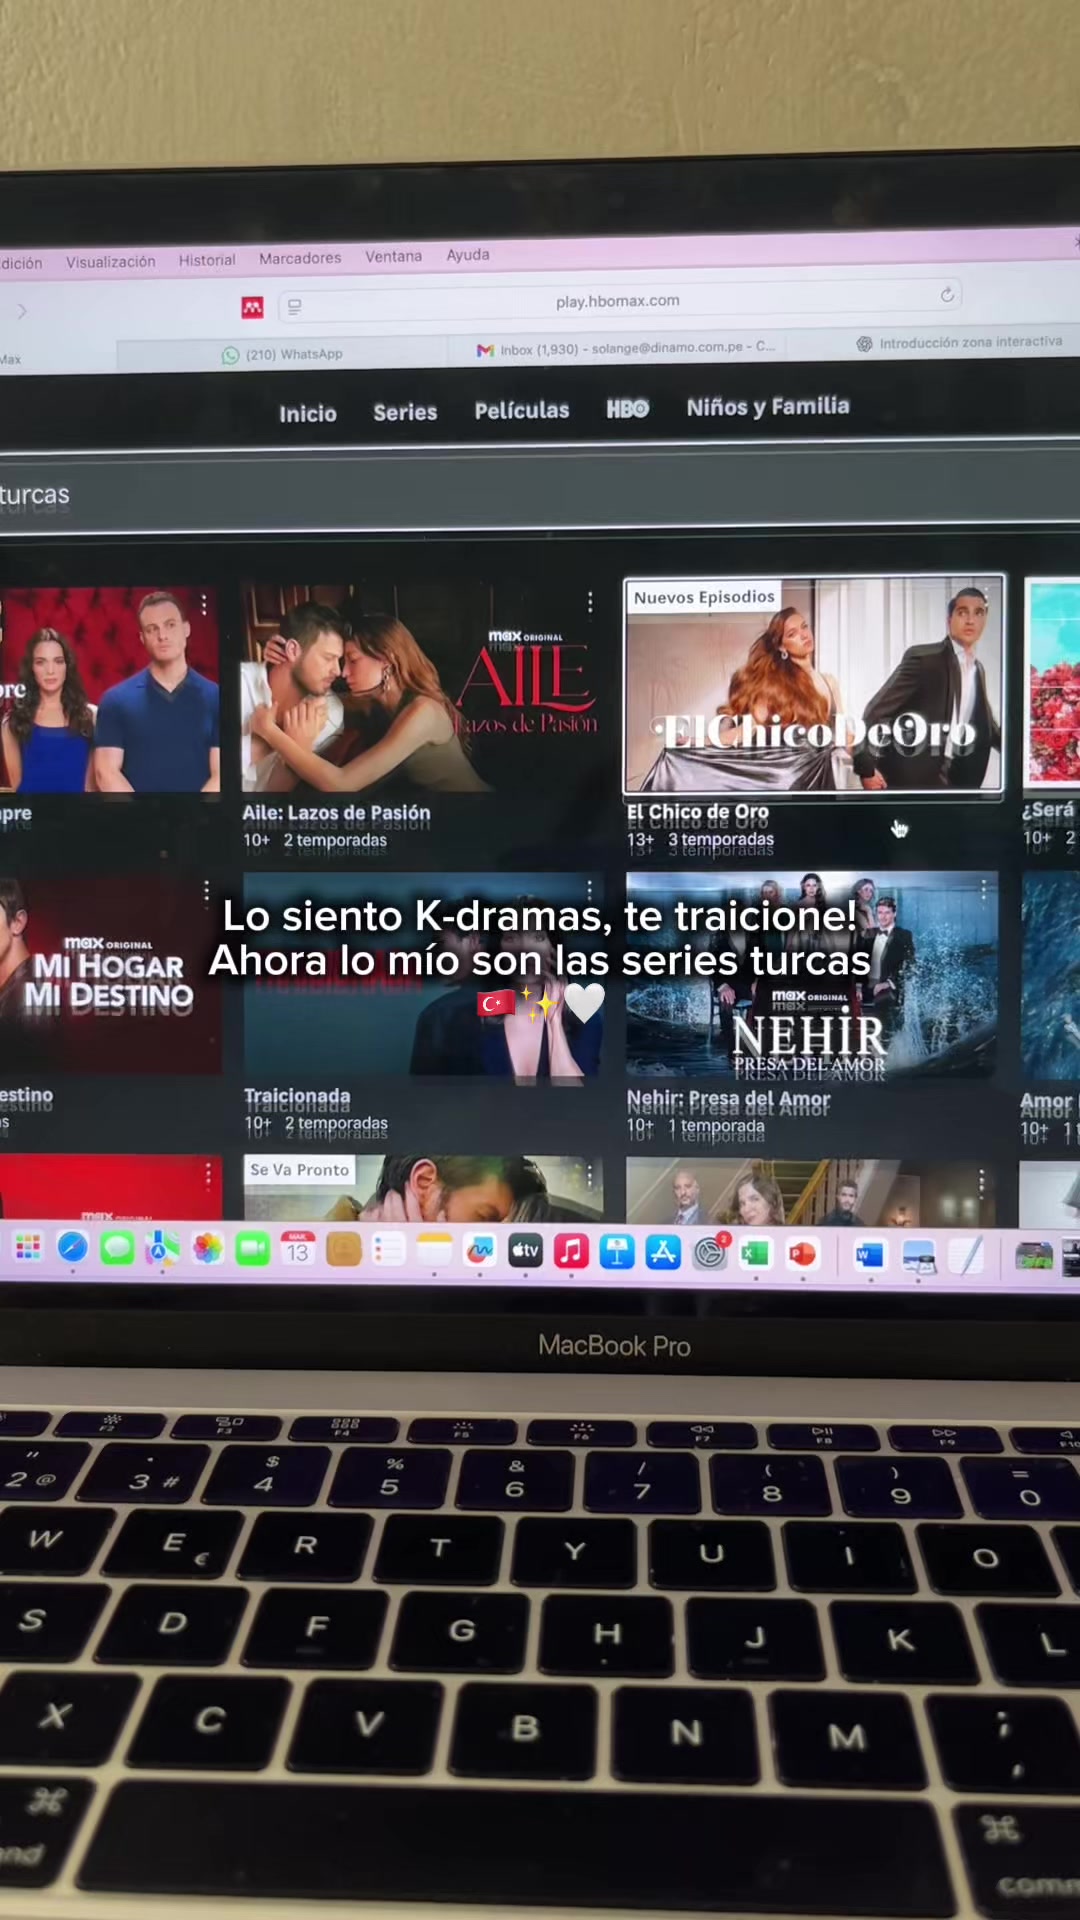Open the Visualización menu
This screenshot has width=1080, height=1920.
click(x=111, y=261)
